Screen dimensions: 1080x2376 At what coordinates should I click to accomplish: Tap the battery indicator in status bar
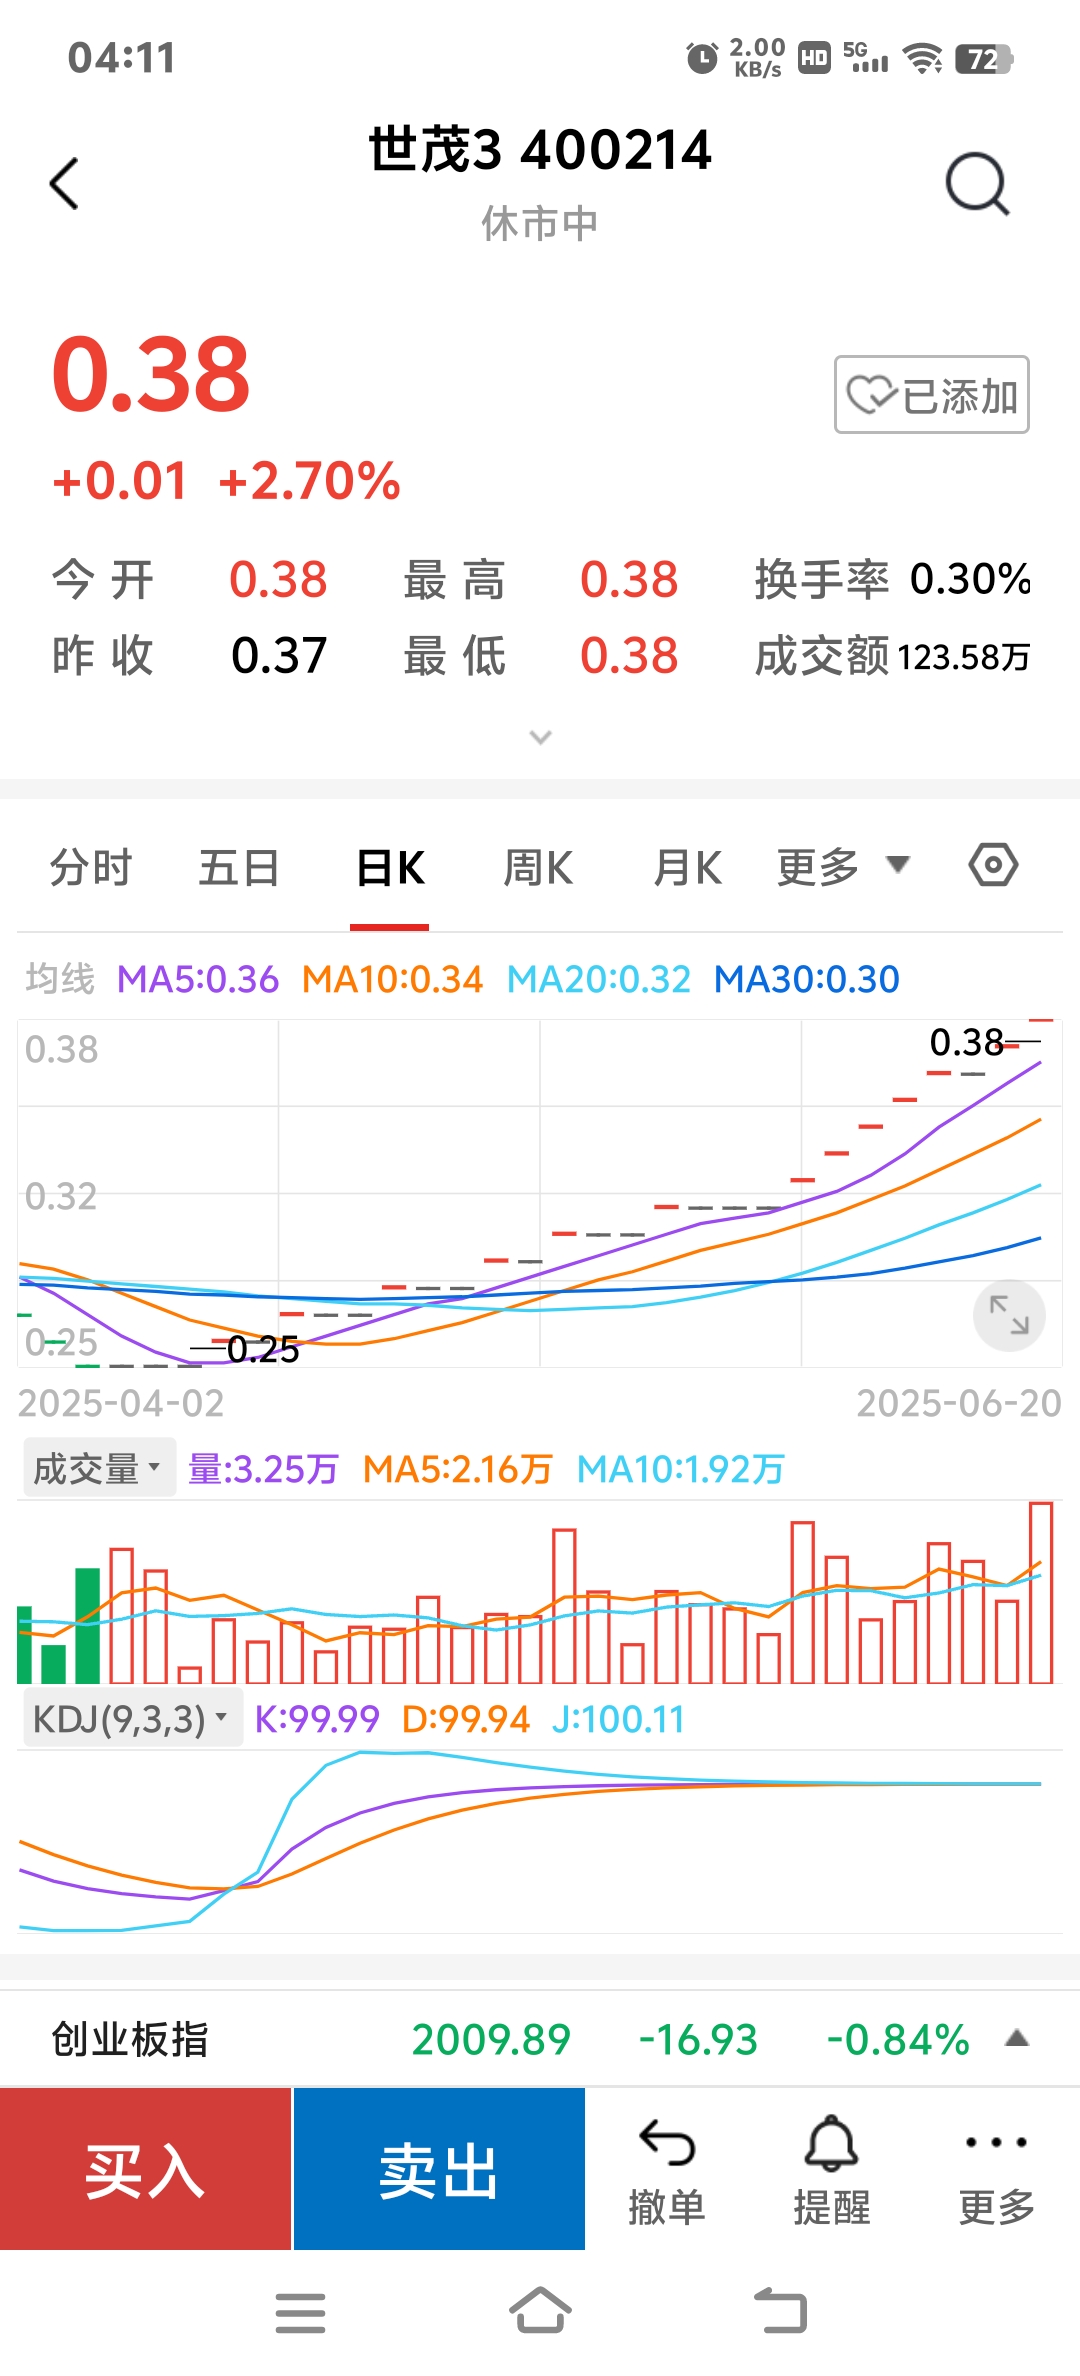click(984, 59)
